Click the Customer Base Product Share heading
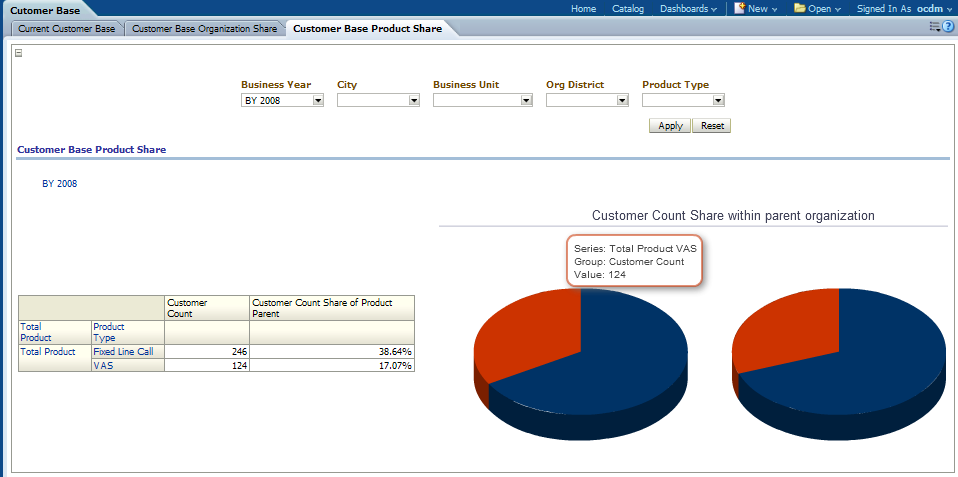Image resolution: width=958 pixels, height=477 pixels. point(92,149)
